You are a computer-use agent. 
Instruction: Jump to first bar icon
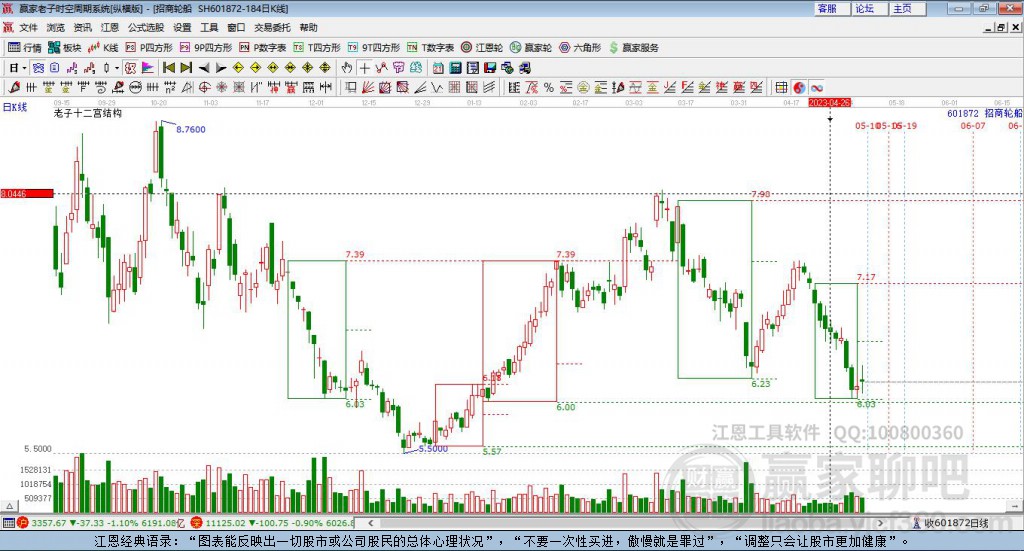[168, 68]
